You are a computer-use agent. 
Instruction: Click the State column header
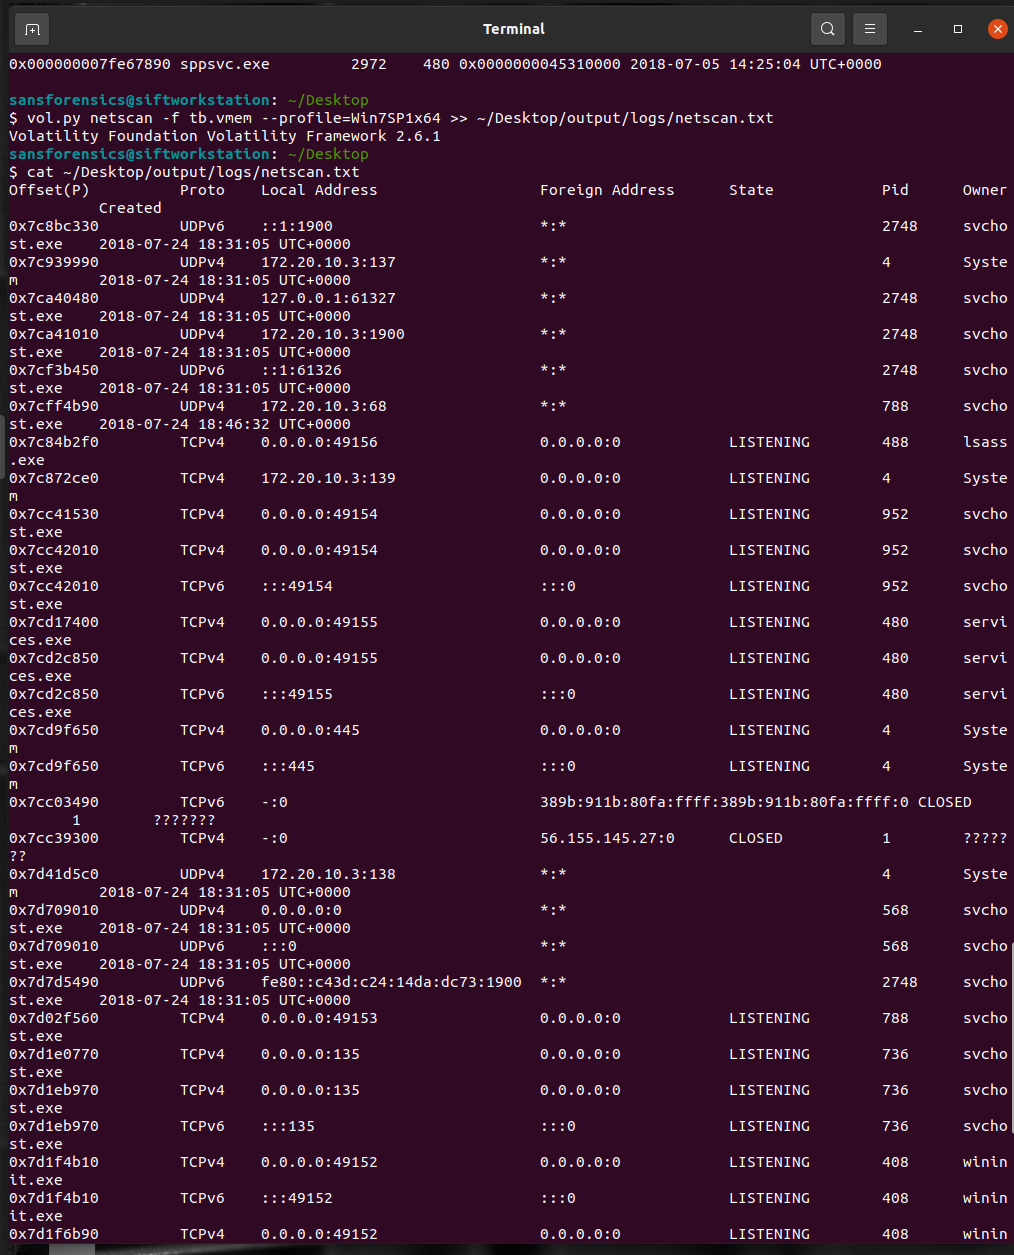pyautogui.click(x=751, y=190)
